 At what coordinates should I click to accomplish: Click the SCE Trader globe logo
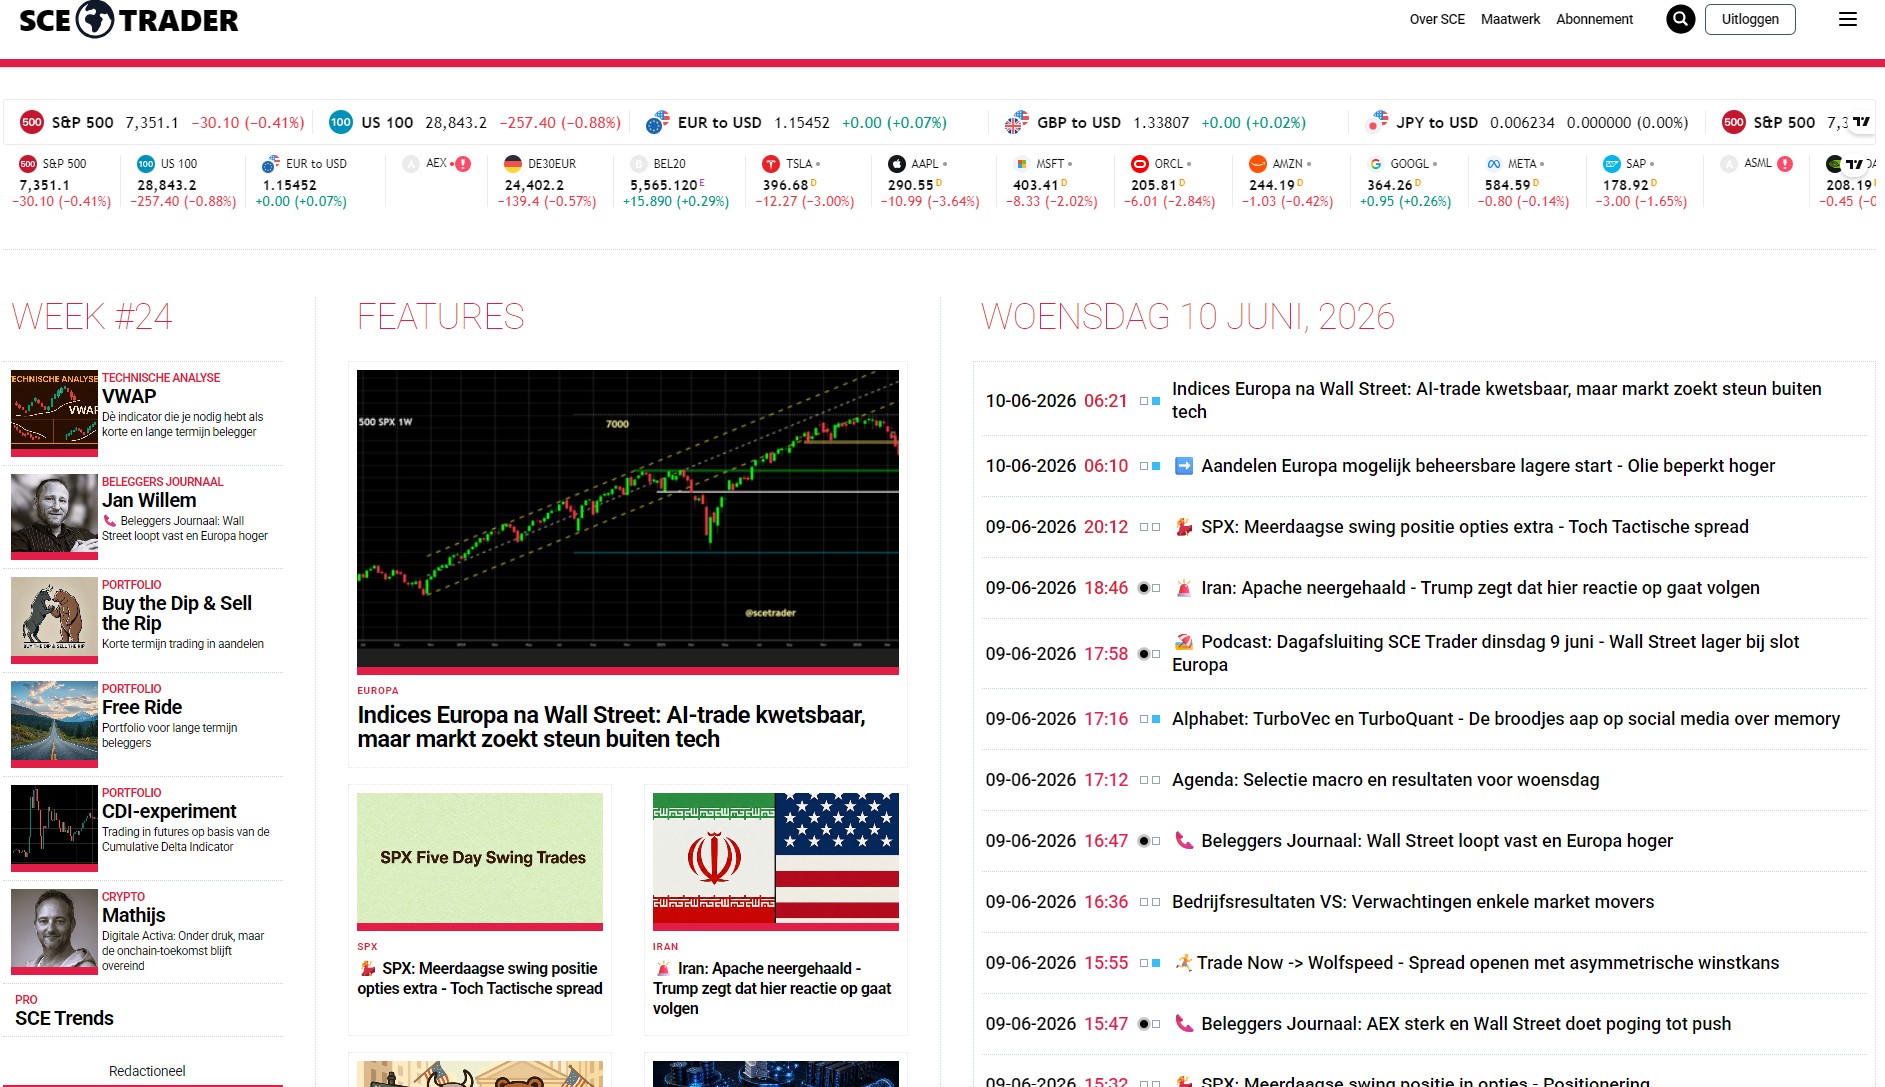[x=95, y=19]
